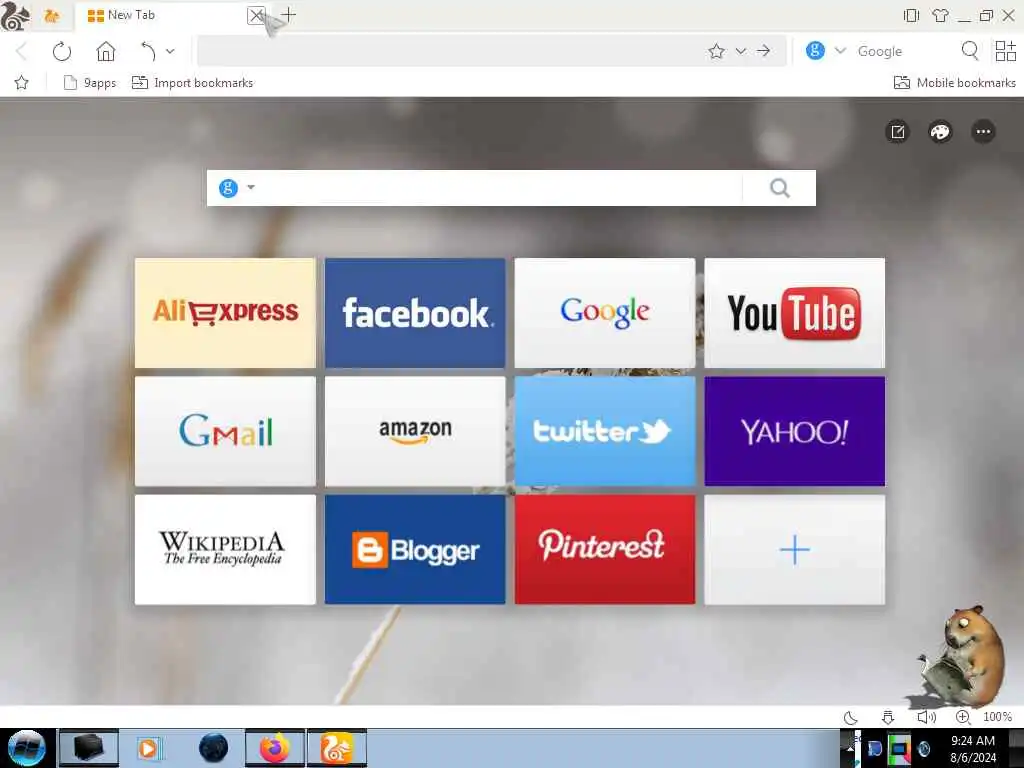Expand the page search engine dropdown
This screenshot has width=1024, height=768.
click(251, 188)
